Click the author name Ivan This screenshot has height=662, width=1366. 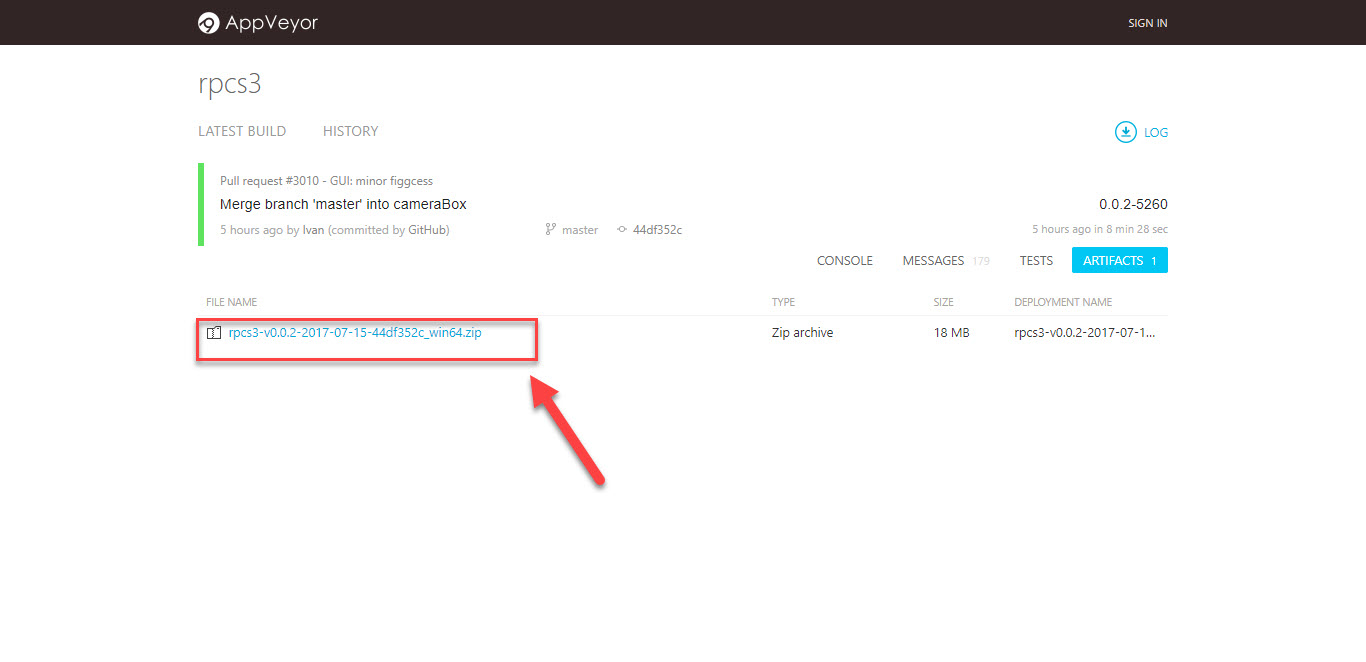coord(313,230)
